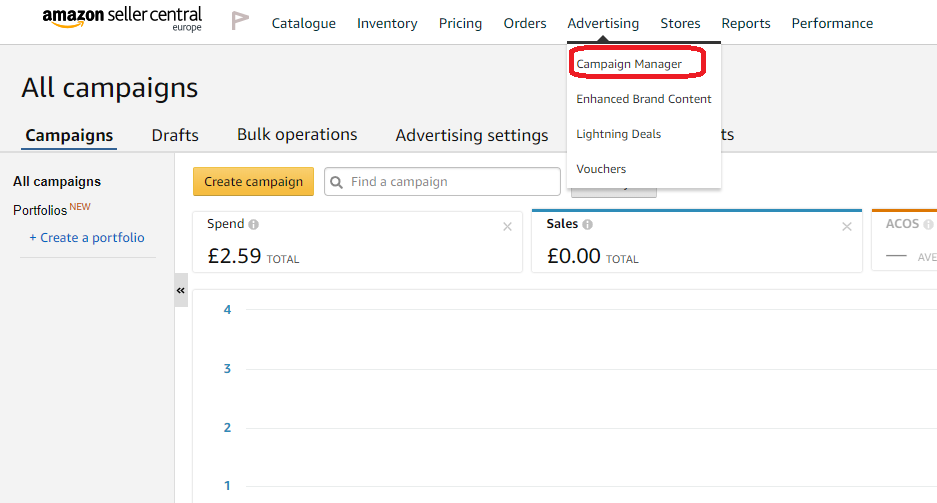Click the flag icon beside the logo
The image size is (937, 503).
tap(240, 21)
